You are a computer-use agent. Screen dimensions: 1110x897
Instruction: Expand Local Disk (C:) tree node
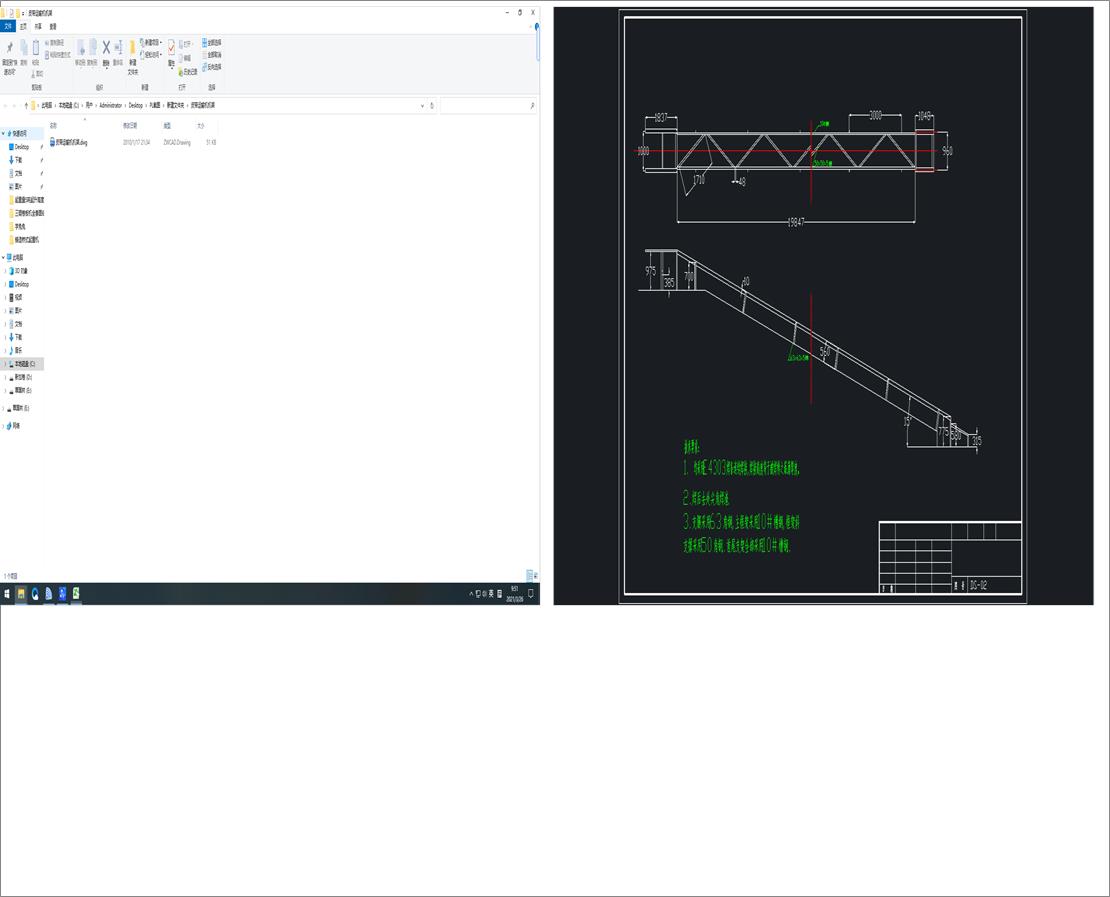tap(6, 364)
